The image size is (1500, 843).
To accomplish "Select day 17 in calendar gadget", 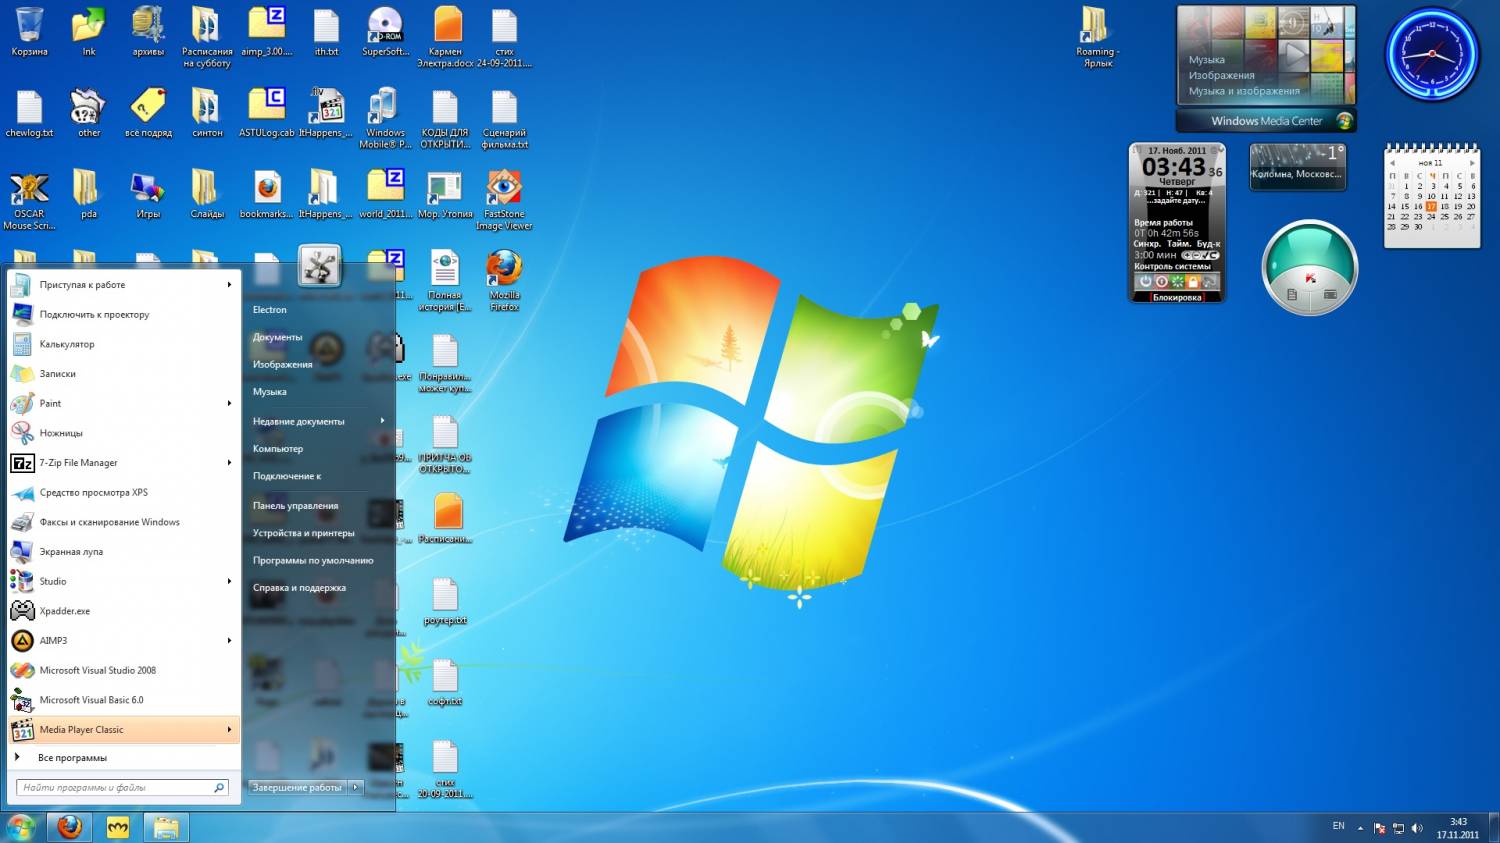I will (1431, 206).
